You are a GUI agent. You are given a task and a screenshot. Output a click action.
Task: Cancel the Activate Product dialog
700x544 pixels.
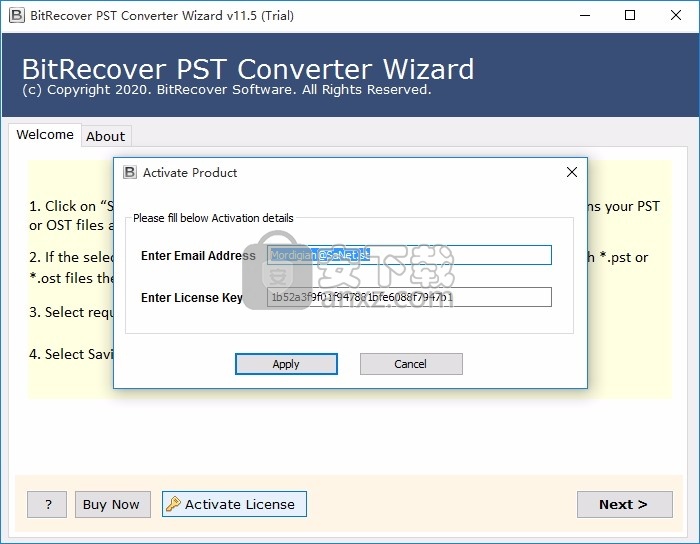(x=411, y=364)
